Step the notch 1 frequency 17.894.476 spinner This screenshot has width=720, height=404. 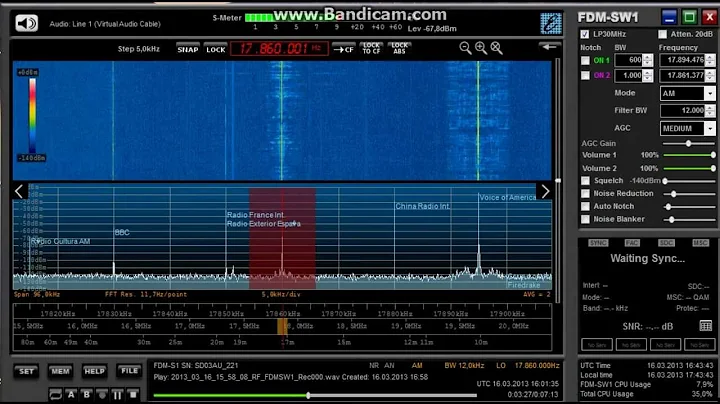point(710,60)
